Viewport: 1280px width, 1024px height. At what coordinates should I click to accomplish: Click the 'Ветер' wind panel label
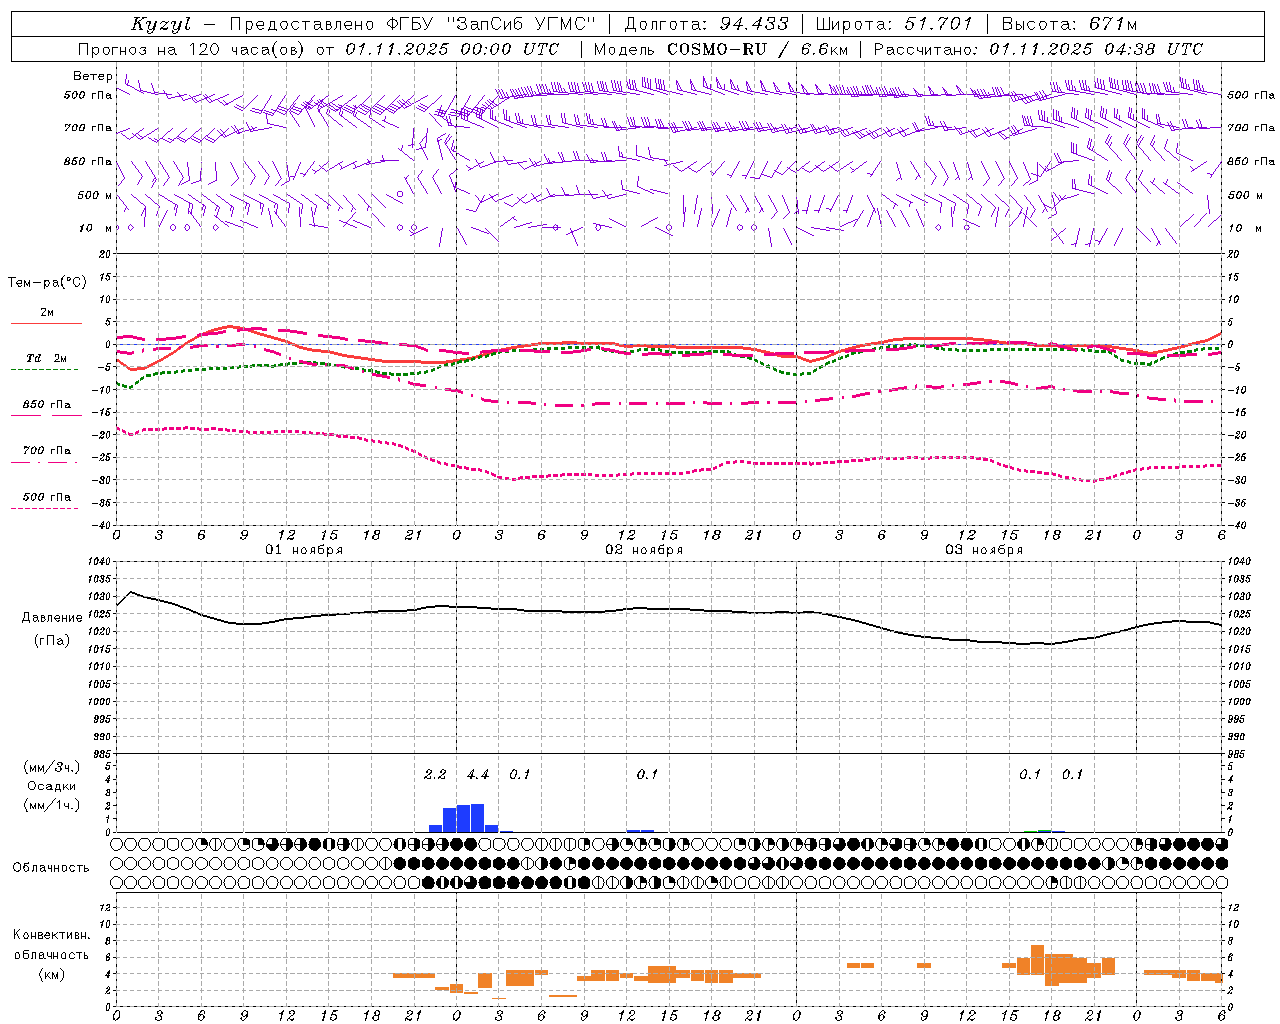point(92,76)
